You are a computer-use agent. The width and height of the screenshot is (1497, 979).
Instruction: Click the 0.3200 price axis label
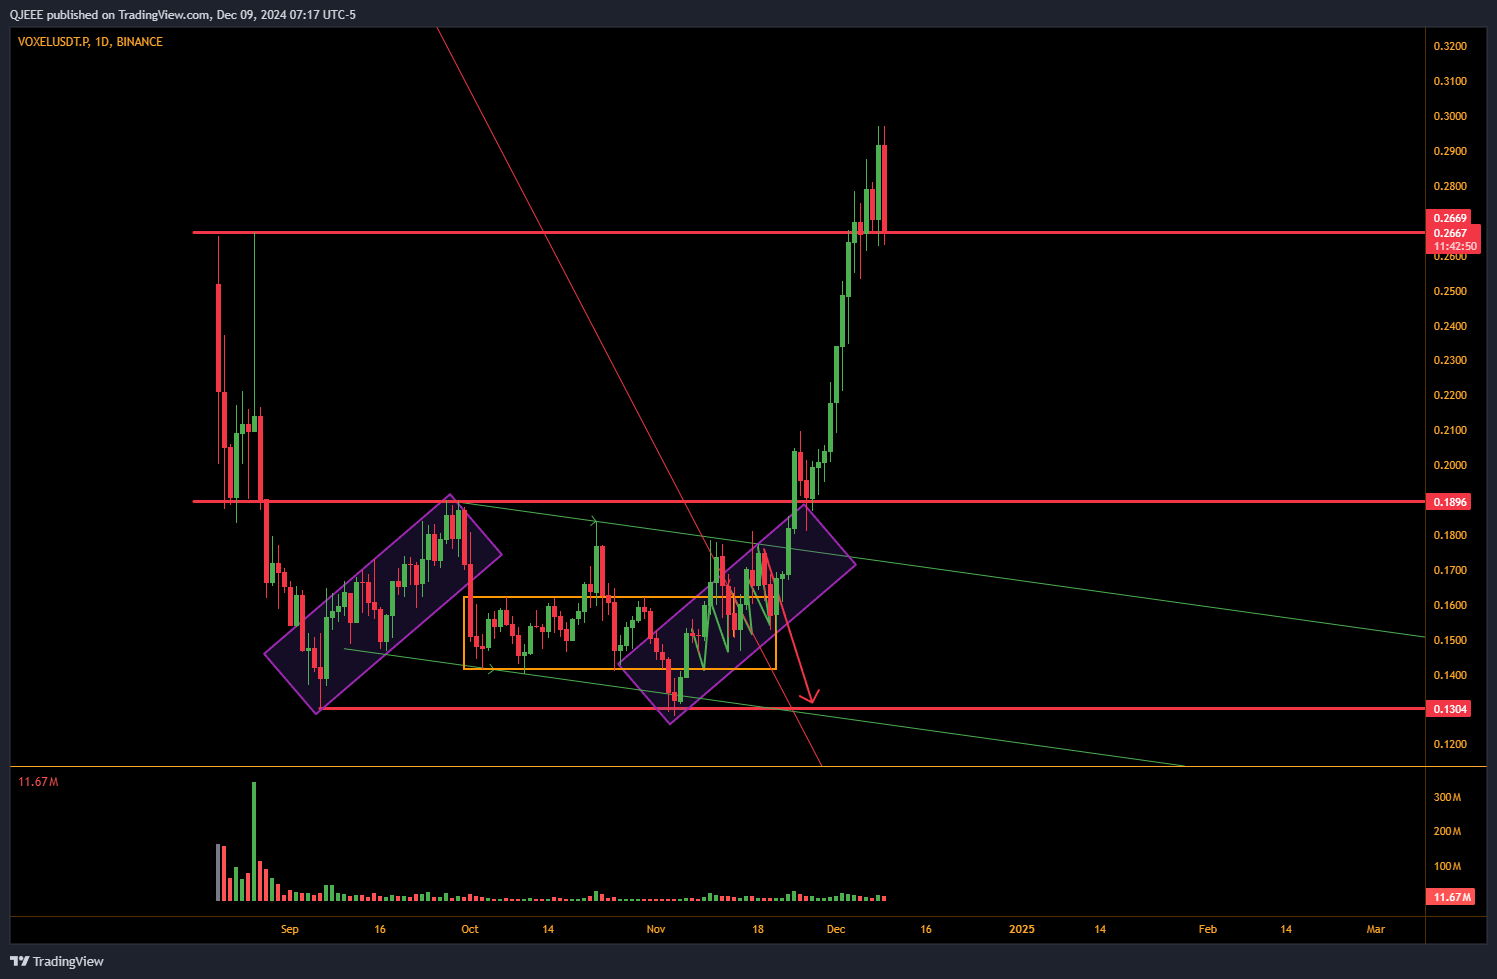pyautogui.click(x=1450, y=46)
